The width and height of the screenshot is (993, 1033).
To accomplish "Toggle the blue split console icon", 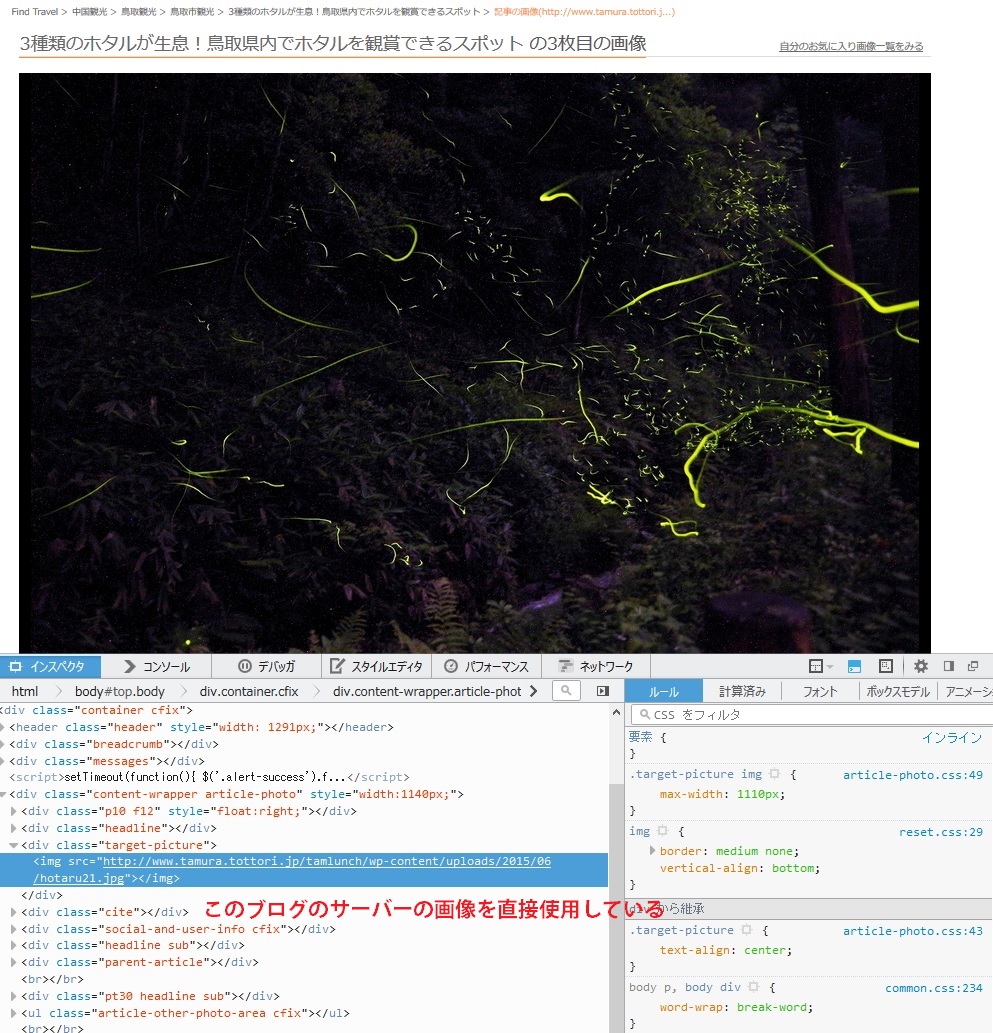I will click(x=854, y=666).
